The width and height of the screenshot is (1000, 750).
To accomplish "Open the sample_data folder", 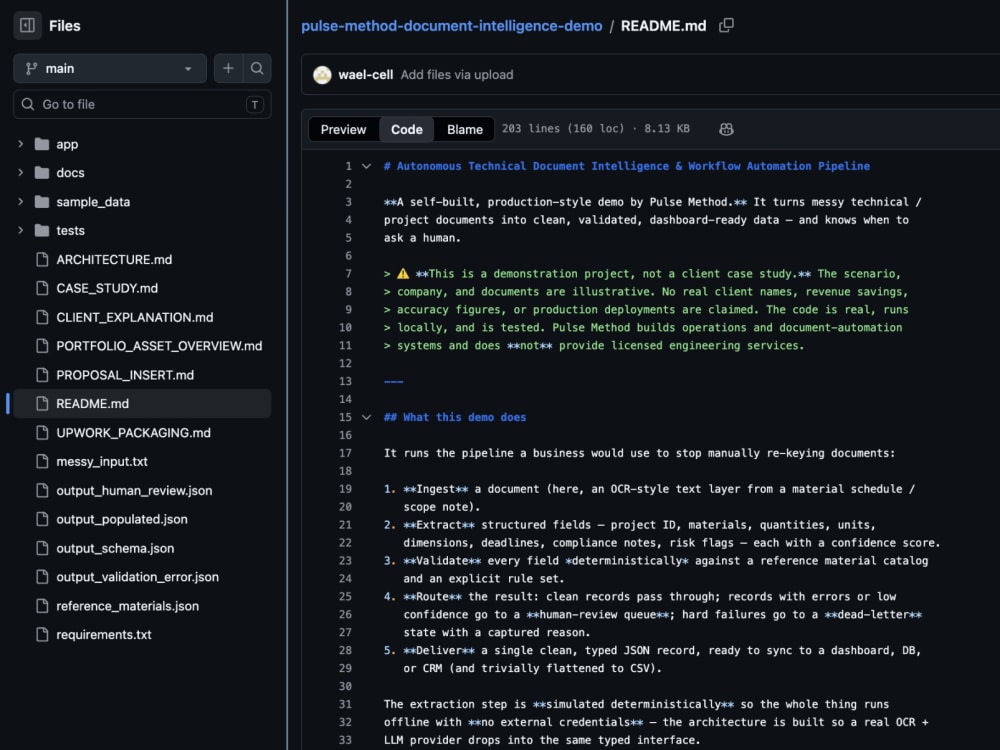I will 93,202.
